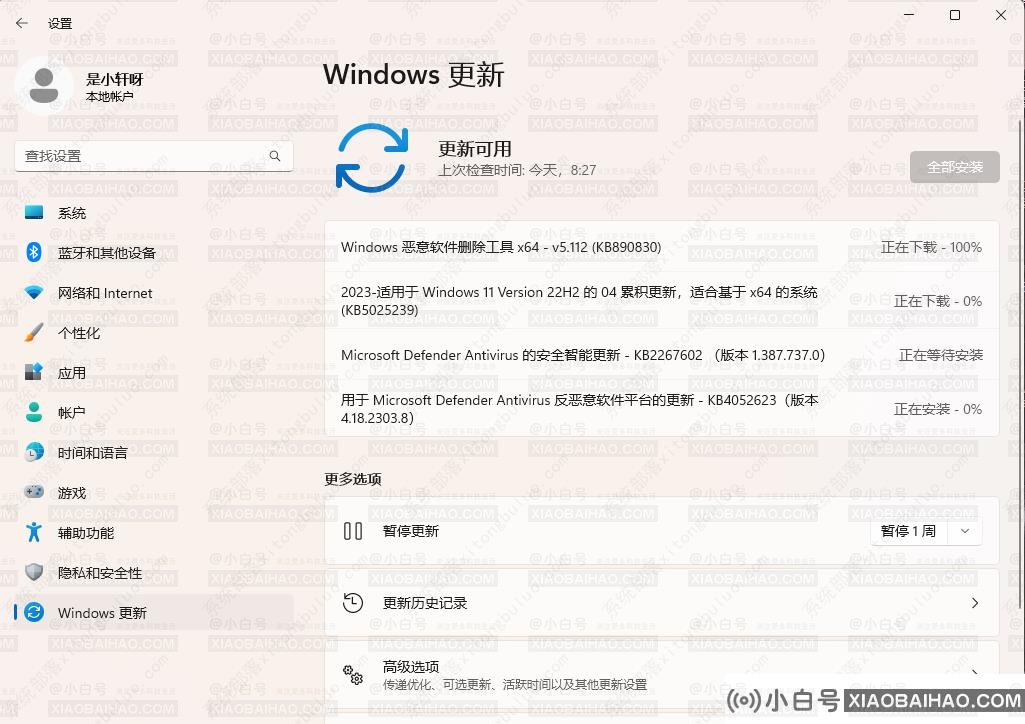1025x724 pixels.
Task: Open 隐私和安全性 settings category
Action: [154, 572]
